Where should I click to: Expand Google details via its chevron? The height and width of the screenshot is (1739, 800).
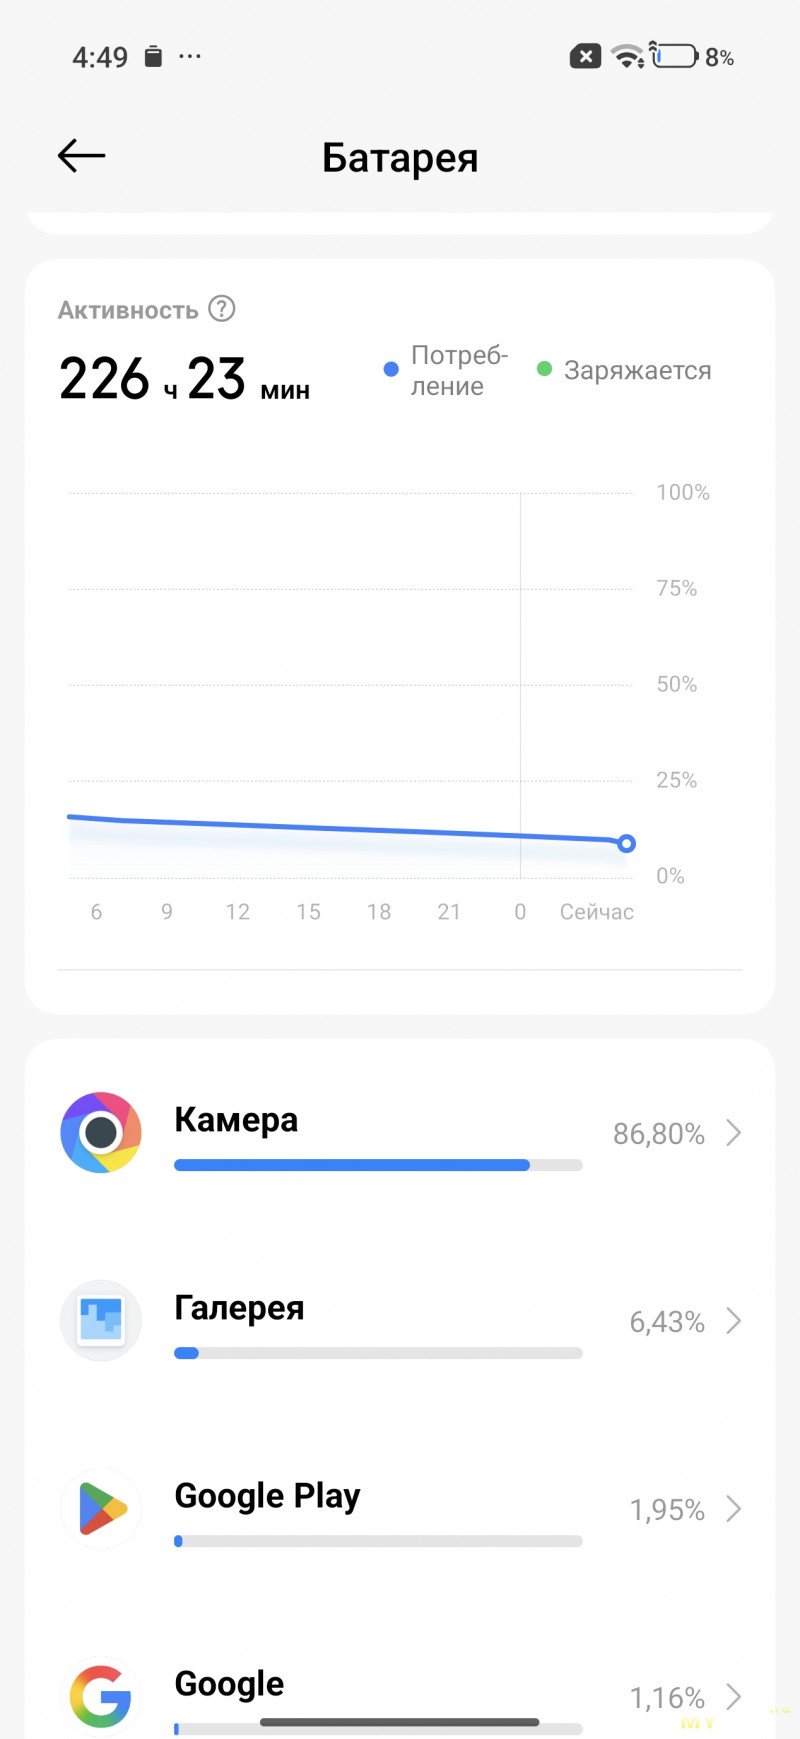(x=734, y=1697)
